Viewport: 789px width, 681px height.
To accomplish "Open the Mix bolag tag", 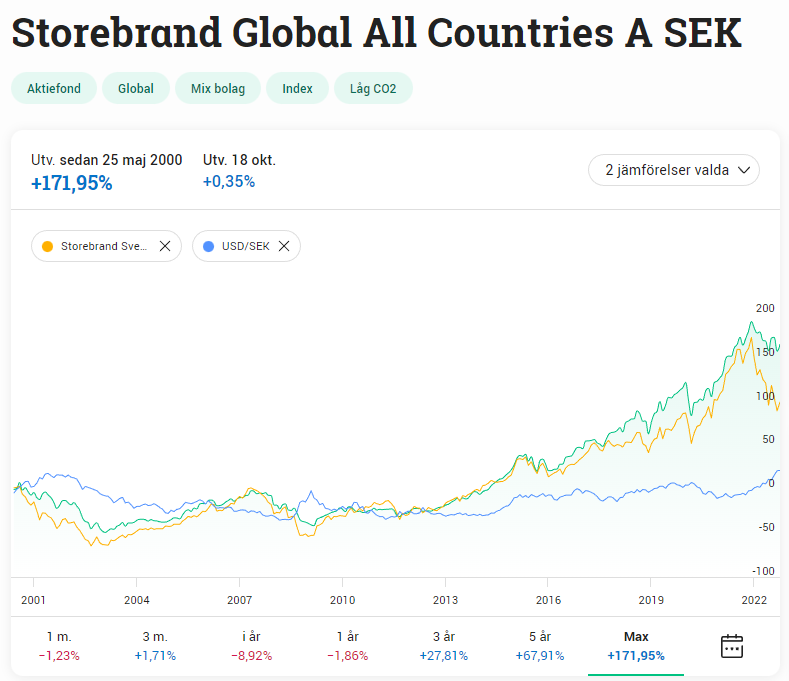I will click(217, 88).
